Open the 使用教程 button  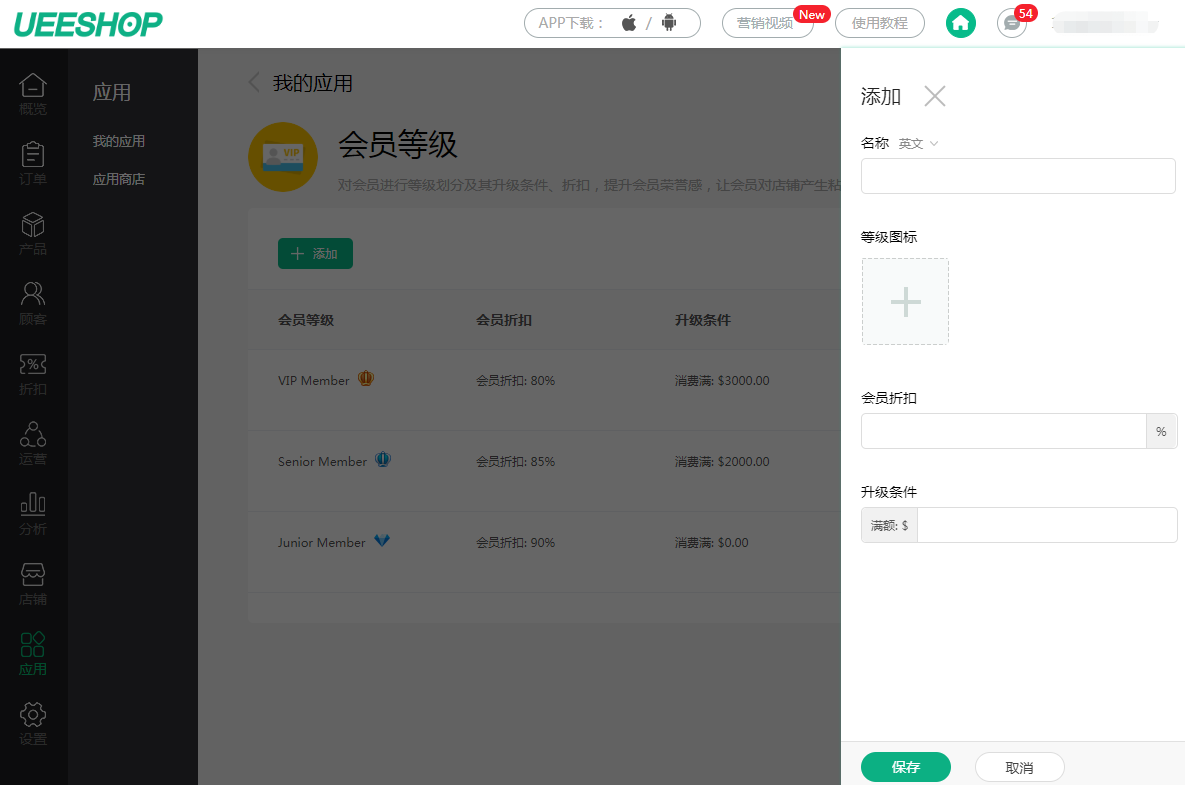point(880,23)
